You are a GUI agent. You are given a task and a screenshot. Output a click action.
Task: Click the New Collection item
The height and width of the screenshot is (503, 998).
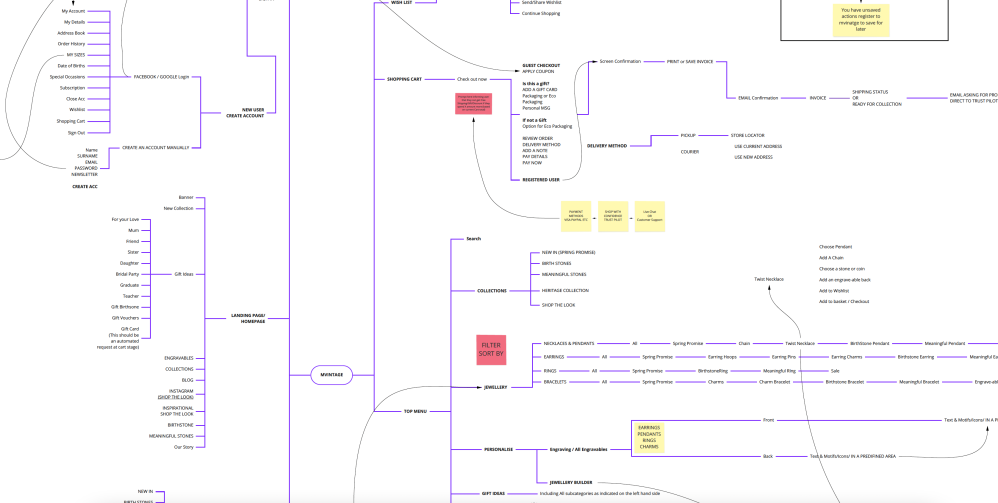click(178, 208)
